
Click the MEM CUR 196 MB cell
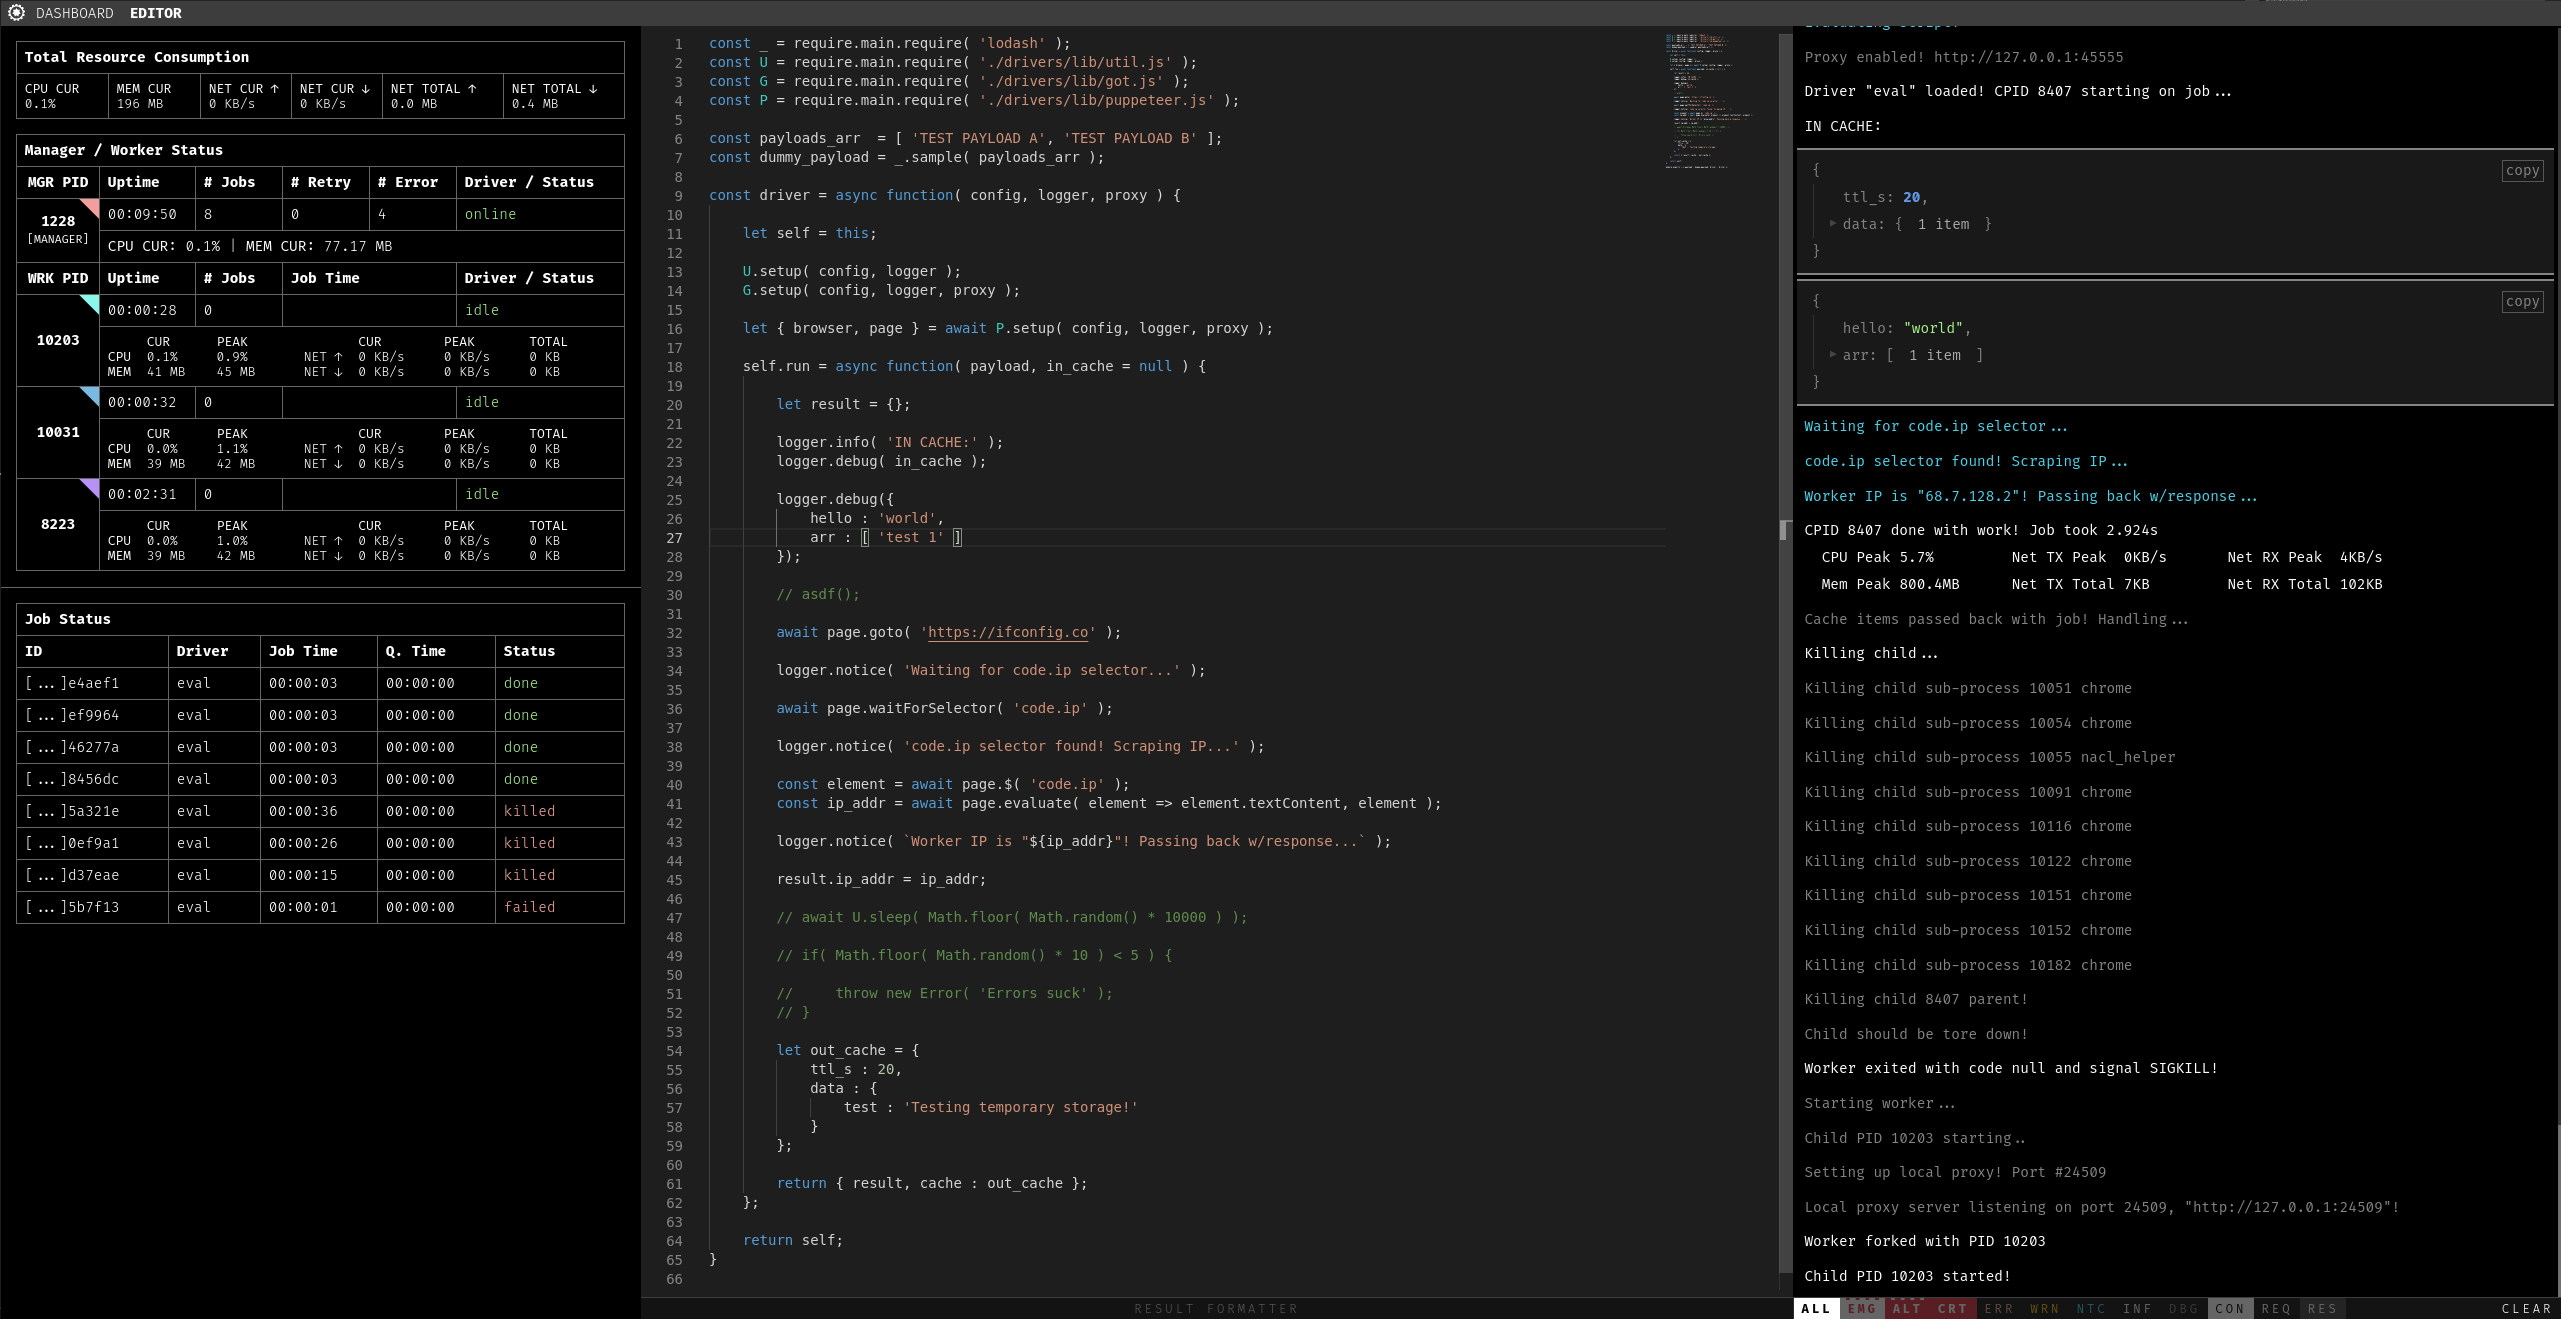coord(154,96)
